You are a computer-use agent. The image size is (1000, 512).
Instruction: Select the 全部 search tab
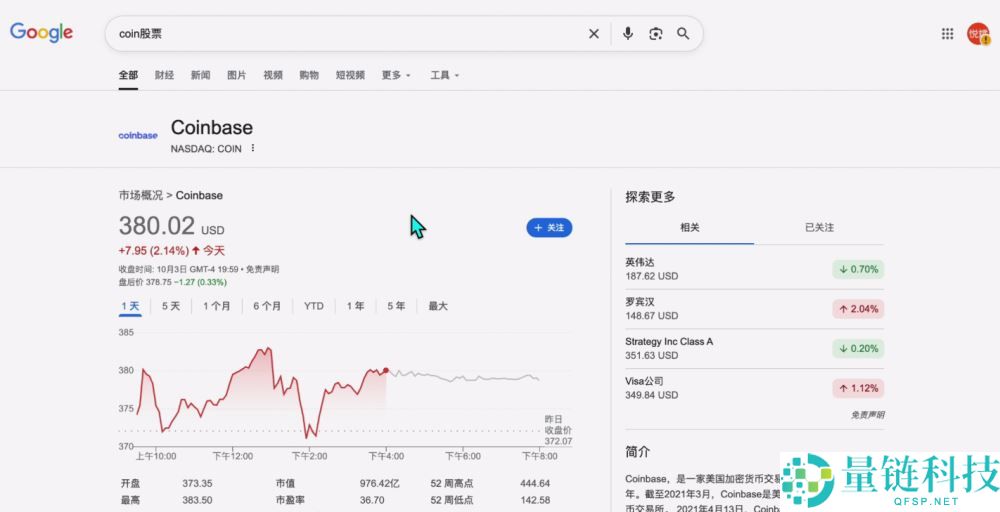tap(128, 75)
